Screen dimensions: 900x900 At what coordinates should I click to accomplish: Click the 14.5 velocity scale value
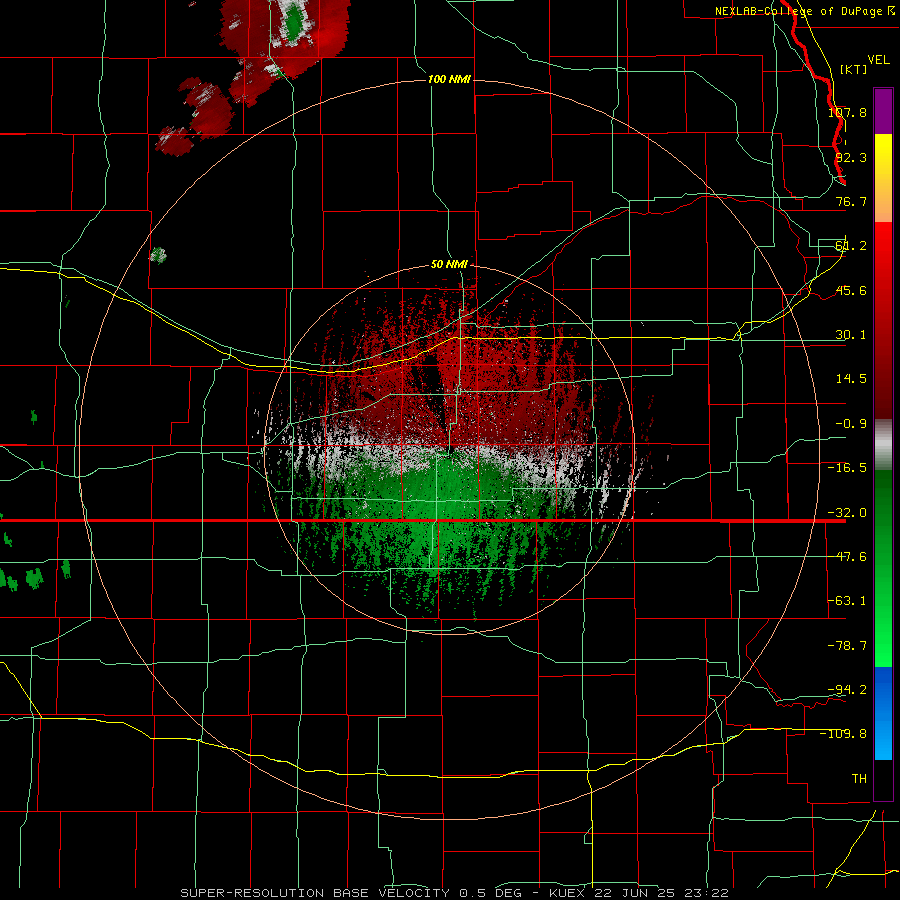point(851,379)
